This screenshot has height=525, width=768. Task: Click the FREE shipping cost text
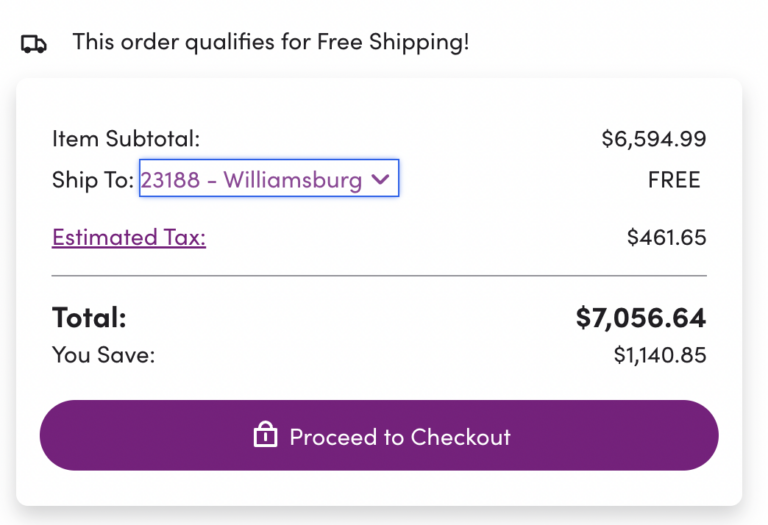click(x=674, y=180)
